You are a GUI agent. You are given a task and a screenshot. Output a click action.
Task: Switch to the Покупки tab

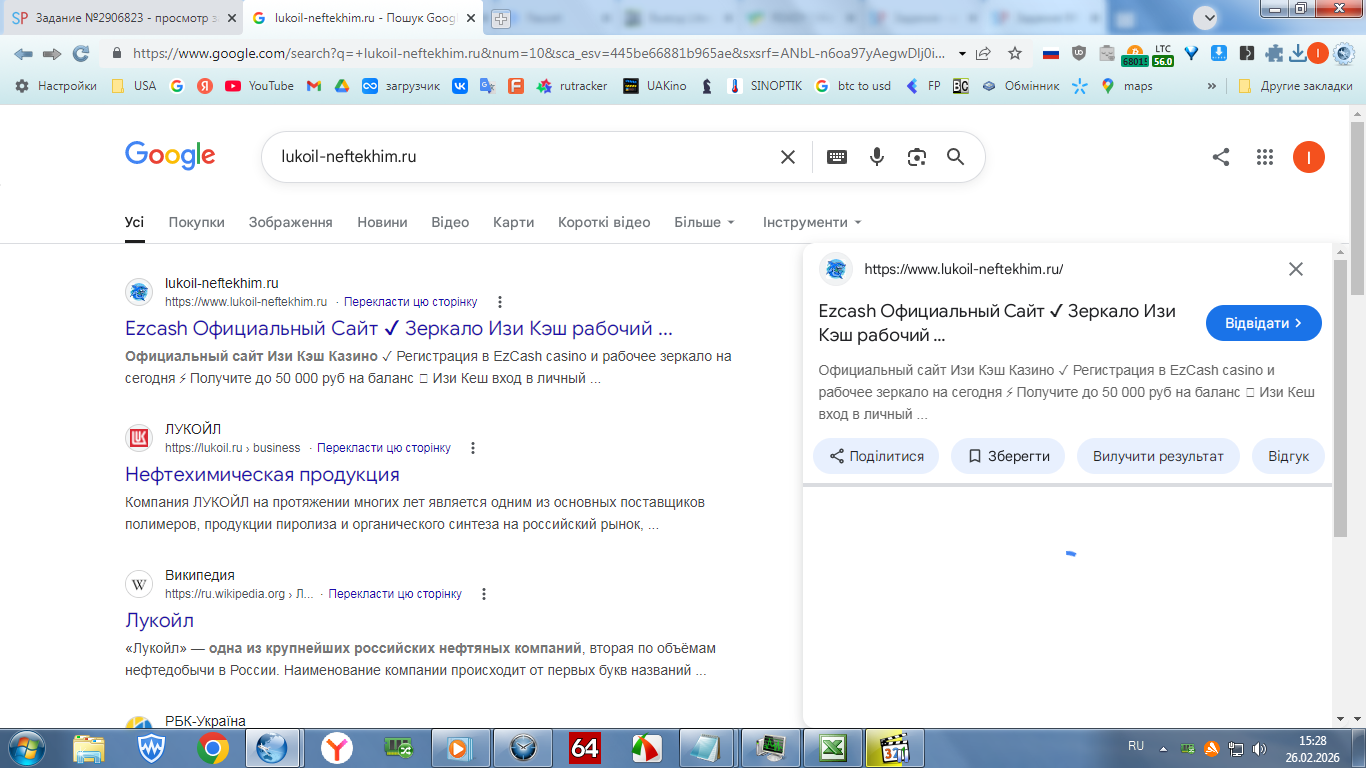pyautogui.click(x=196, y=222)
